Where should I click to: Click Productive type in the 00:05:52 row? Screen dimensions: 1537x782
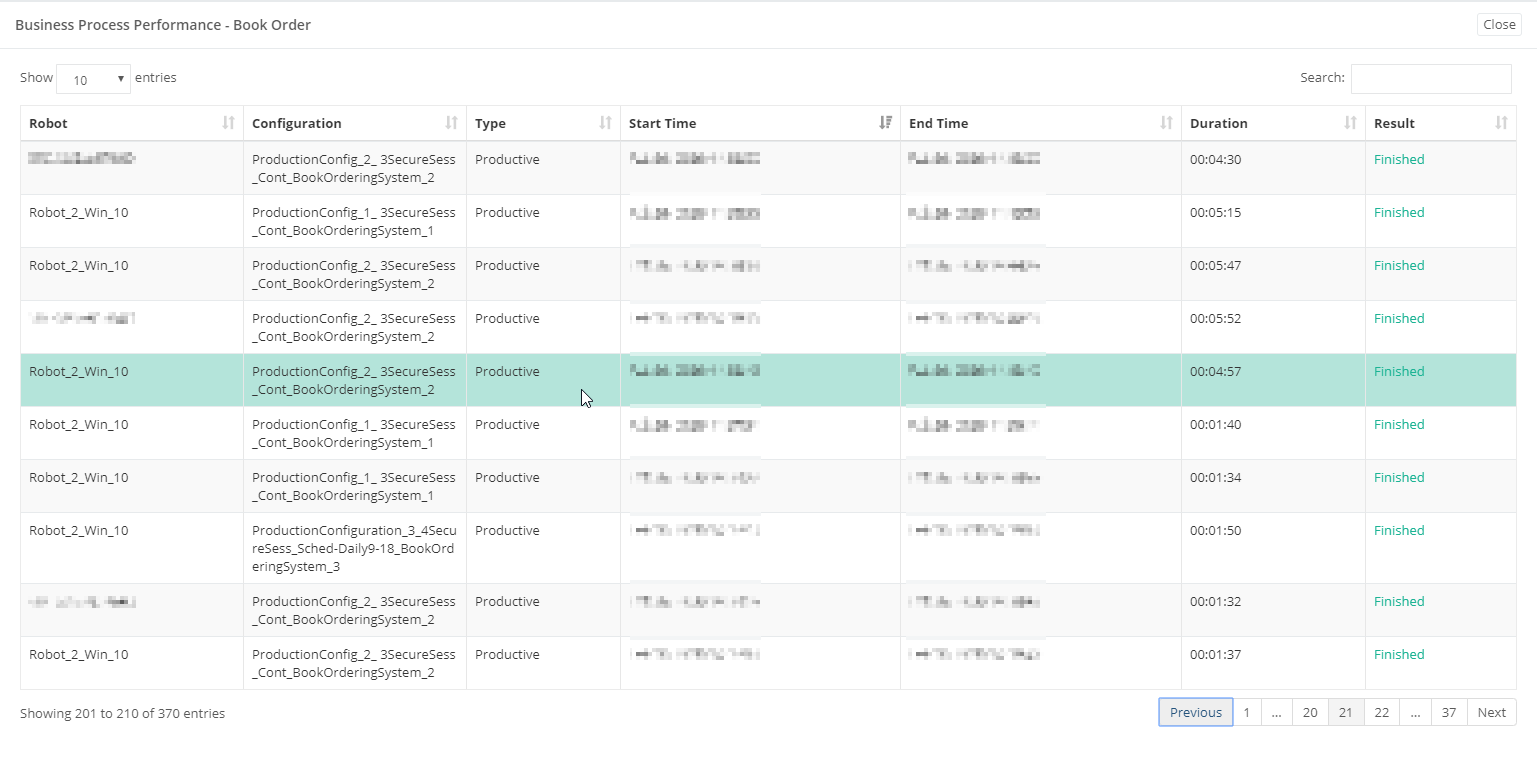pos(507,318)
